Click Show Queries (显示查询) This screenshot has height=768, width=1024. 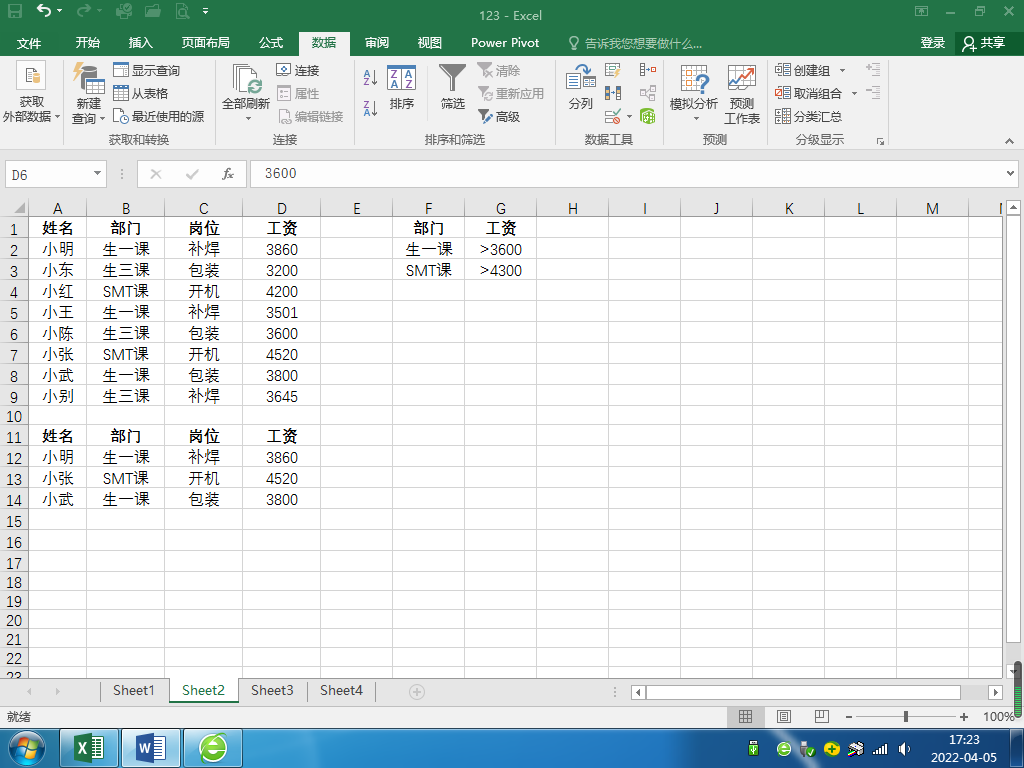pyautogui.click(x=146, y=70)
